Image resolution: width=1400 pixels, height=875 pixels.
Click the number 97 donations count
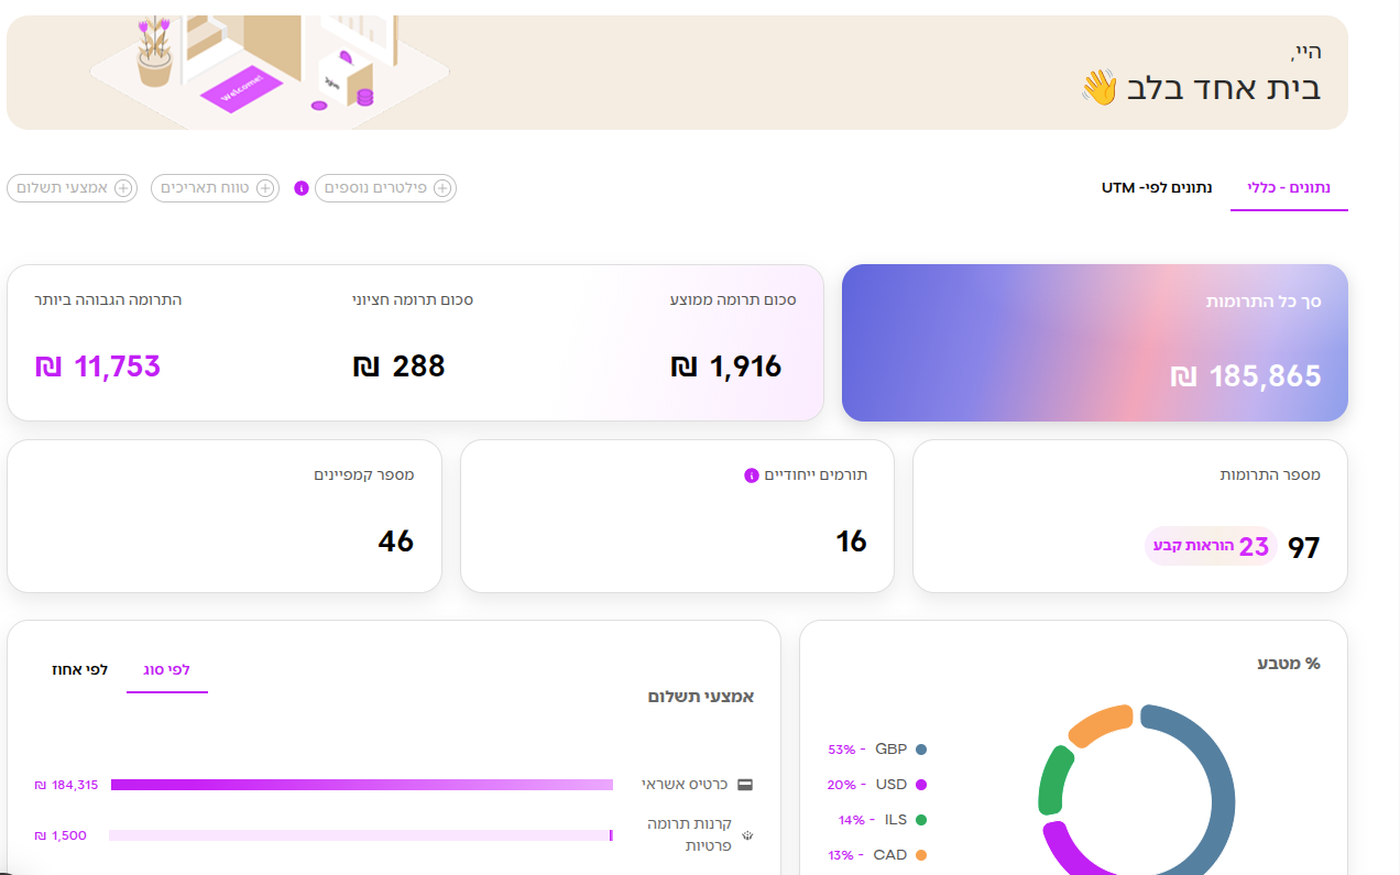[1304, 548]
